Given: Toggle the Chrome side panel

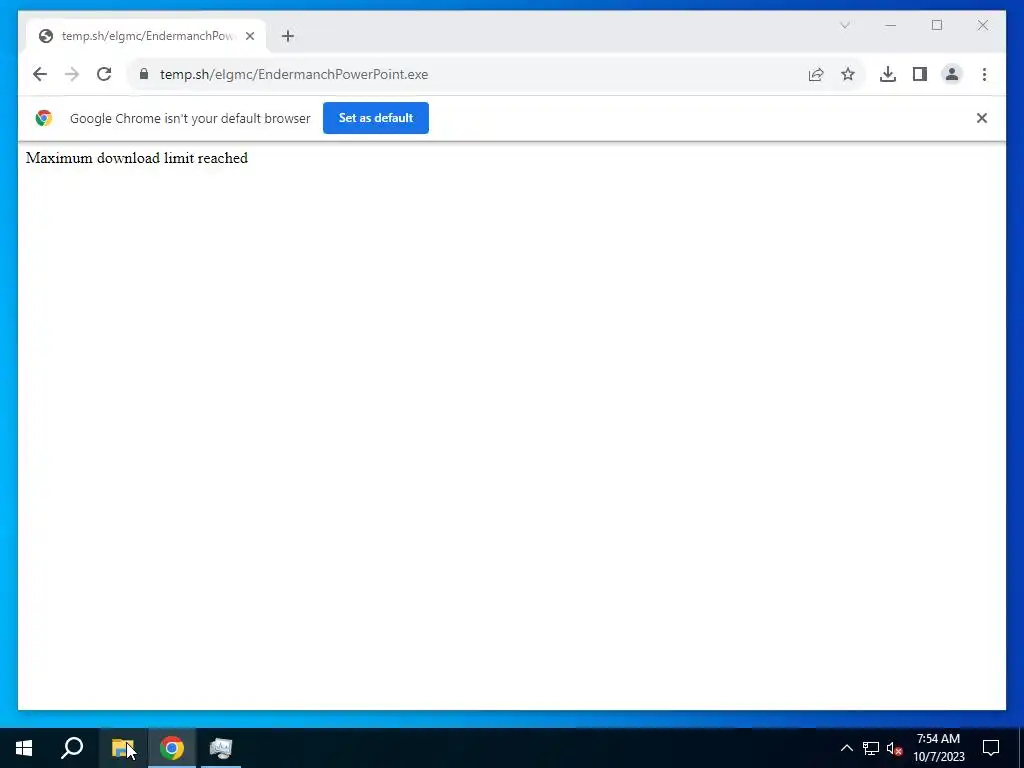Looking at the screenshot, I should pos(920,74).
